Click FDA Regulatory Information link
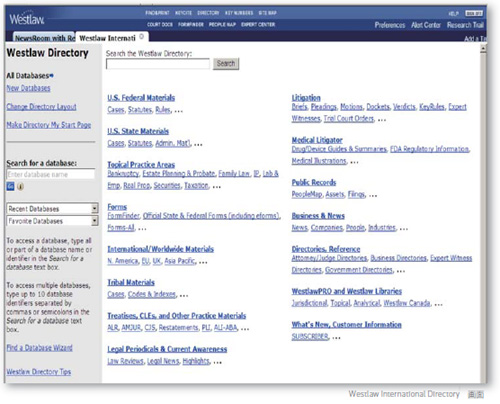Image resolution: width=500 pixels, height=404 pixels. (x=429, y=149)
